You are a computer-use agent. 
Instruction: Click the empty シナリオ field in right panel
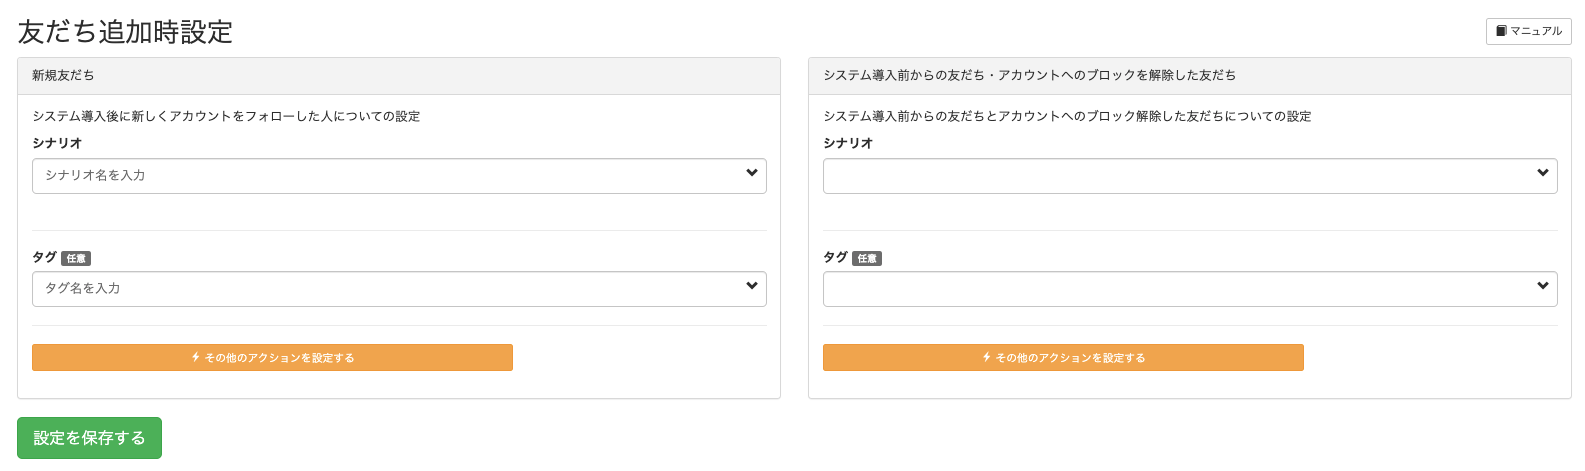click(1190, 176)
